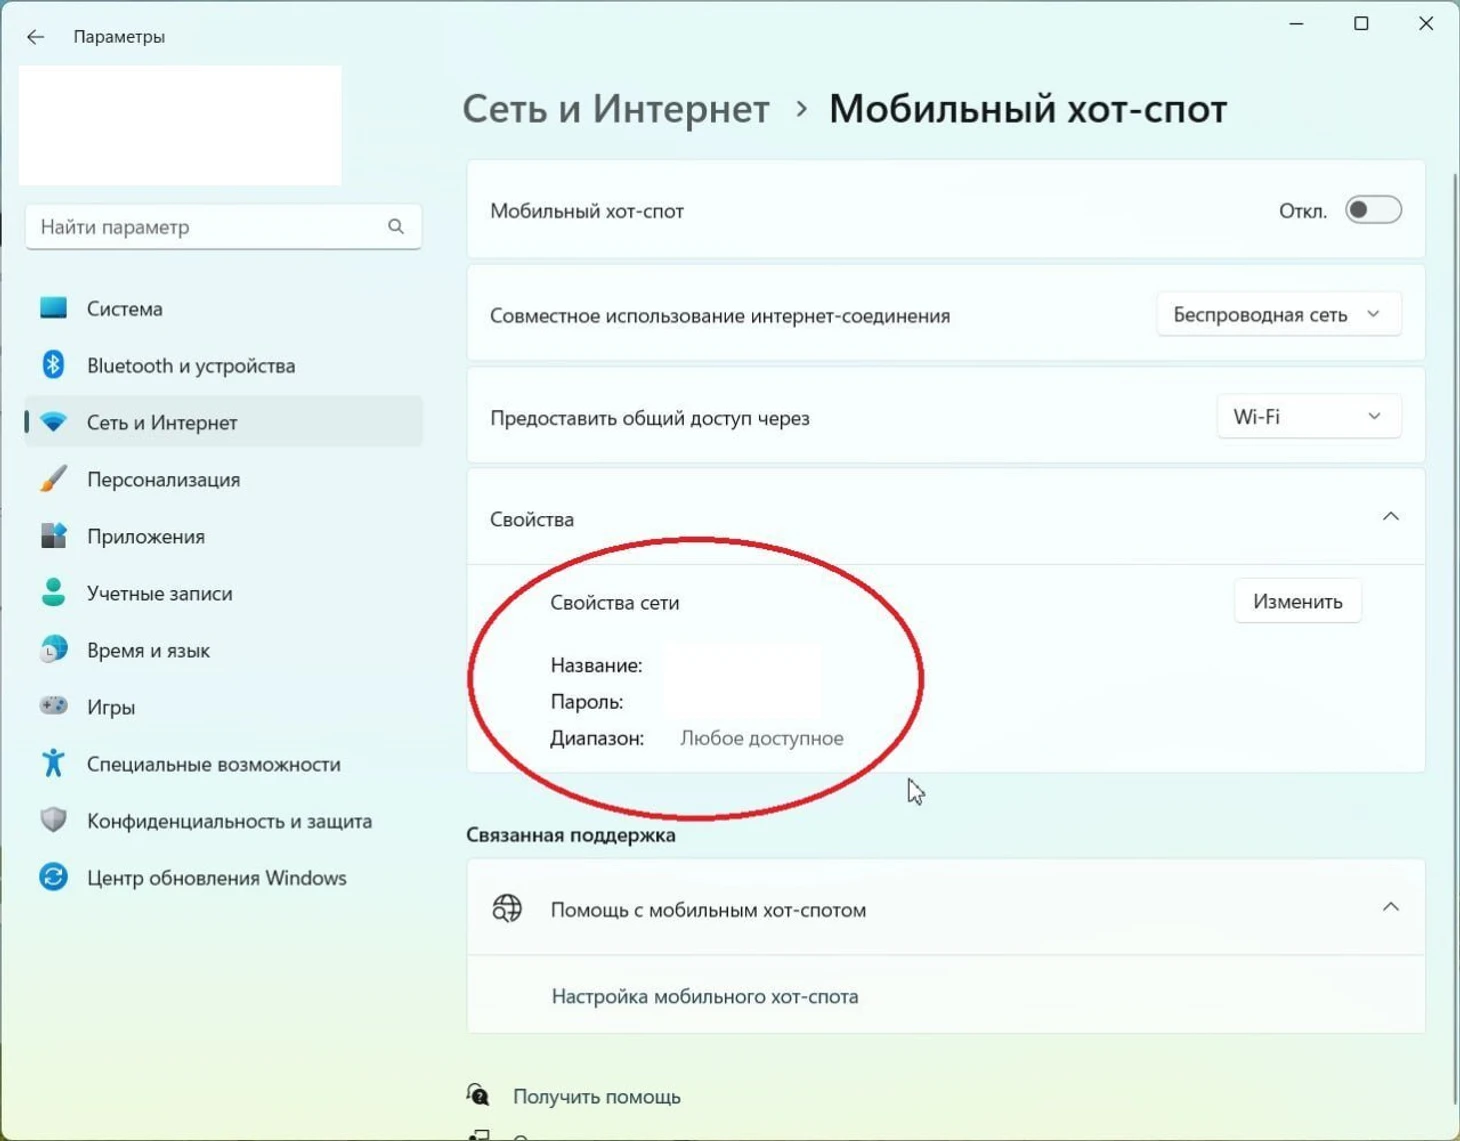Collapse Помощь с мобильным хот-спотом chevron
Image resolution: width=1460 pixels, height=1141 pixels.
tap(1390, 907)
